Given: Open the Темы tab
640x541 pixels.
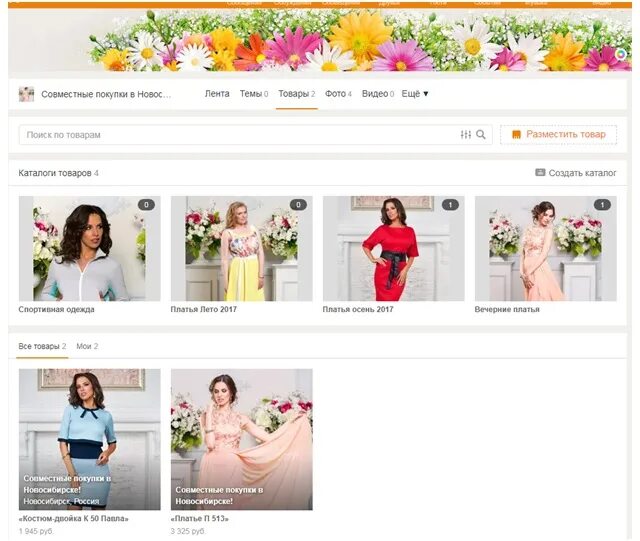Looking at the screenshot, I should (254, 94).
